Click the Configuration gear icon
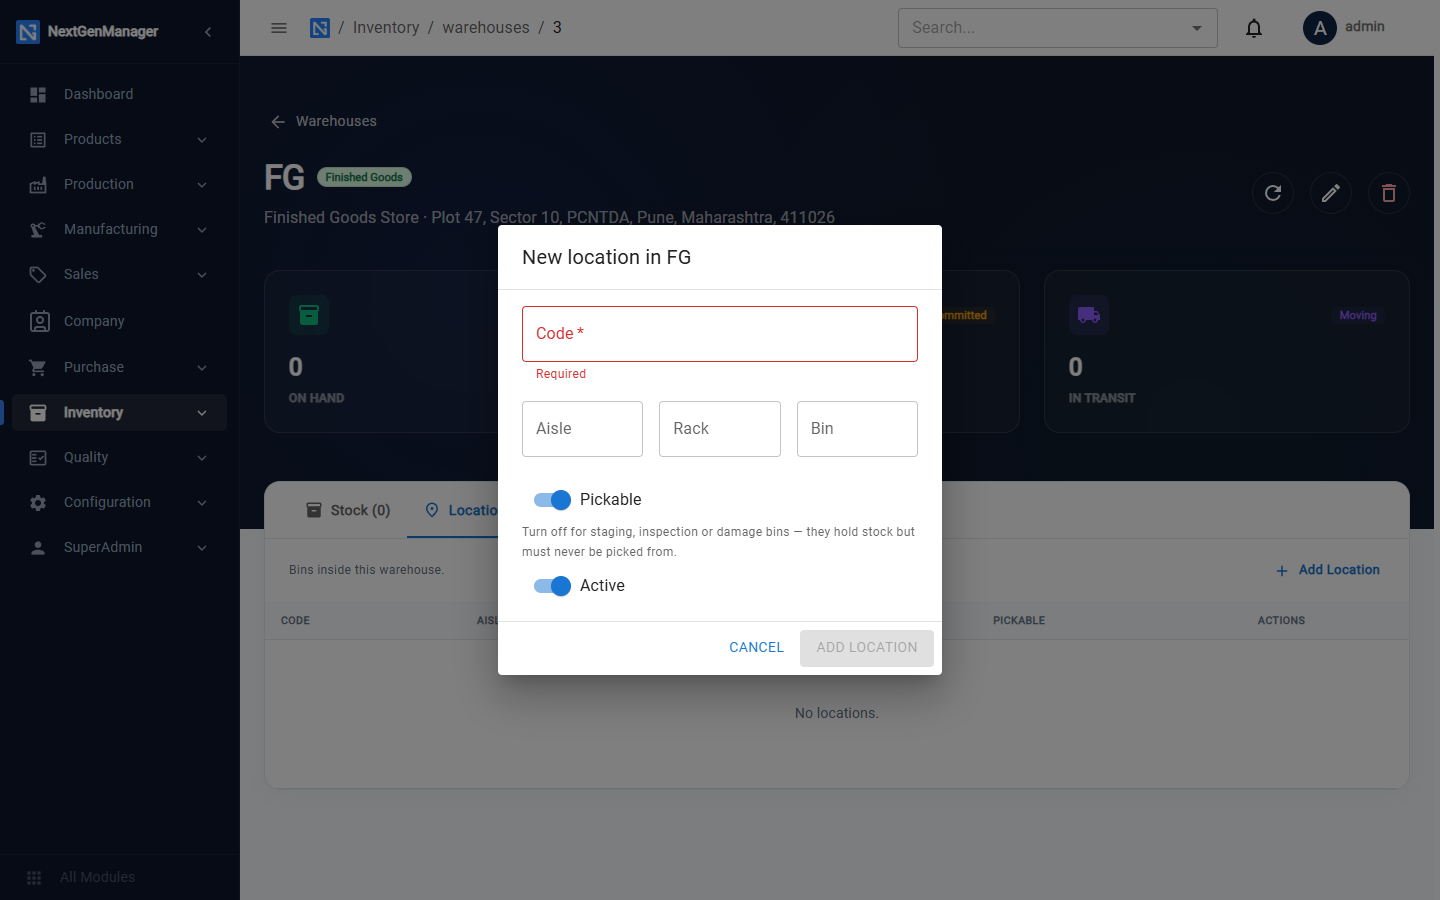 38,503
